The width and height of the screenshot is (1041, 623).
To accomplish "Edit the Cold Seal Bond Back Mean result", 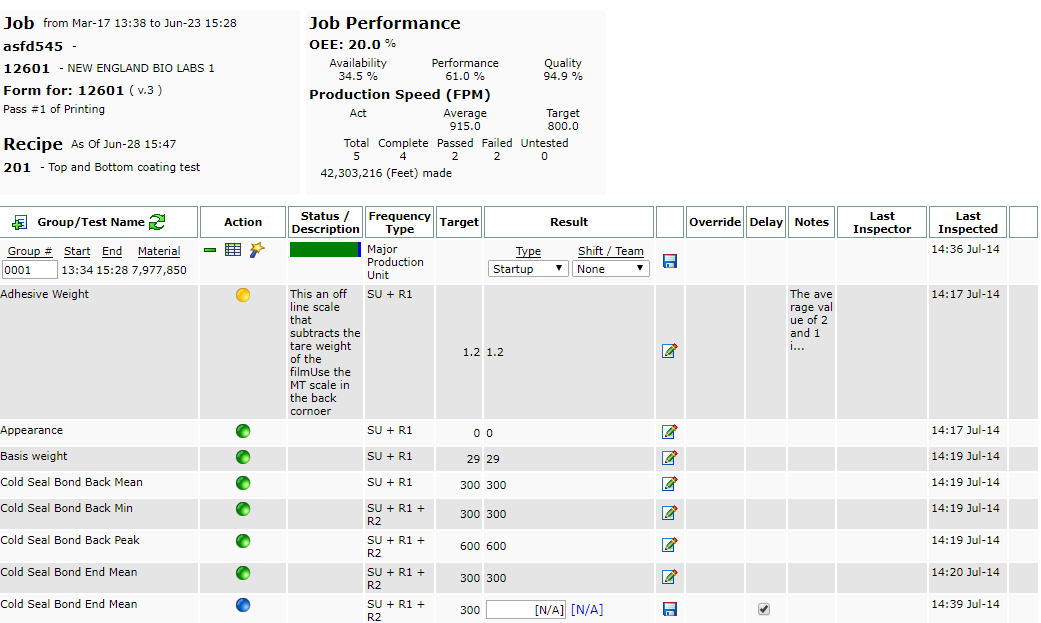I will (669, 484).
